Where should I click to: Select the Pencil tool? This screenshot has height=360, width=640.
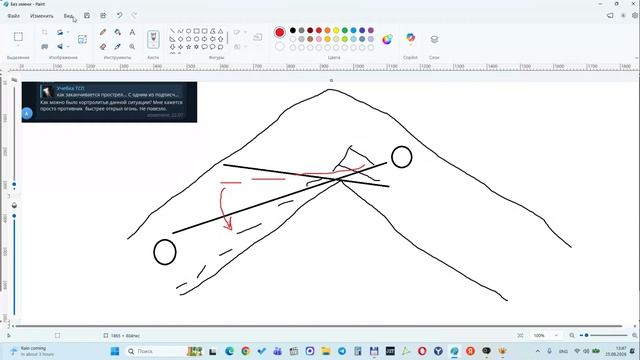[103, 32]
